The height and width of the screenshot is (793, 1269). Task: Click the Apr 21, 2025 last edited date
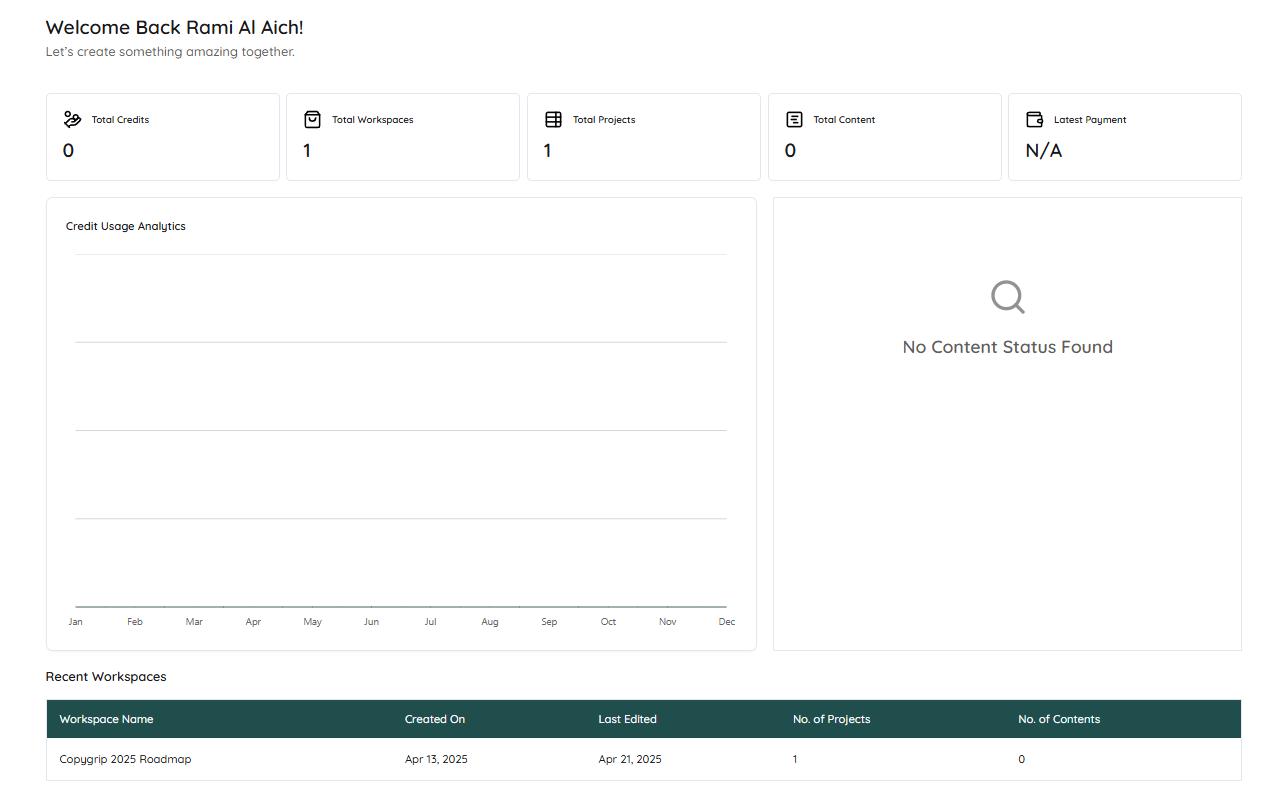pyautogui.click(x=629, y=759)
